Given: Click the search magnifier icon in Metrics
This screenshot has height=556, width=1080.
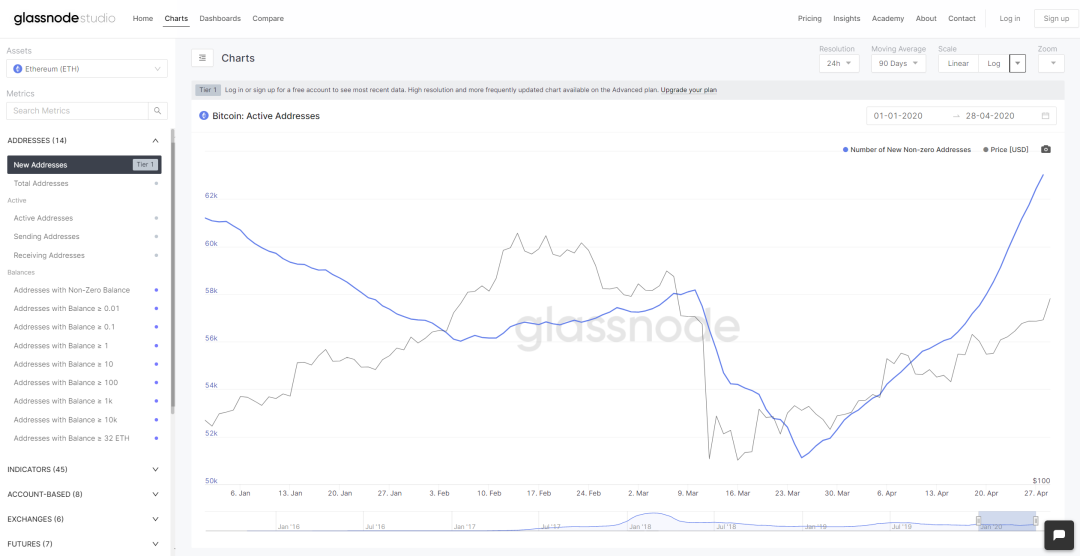Looking at the screenshot, I should click(158, 110).
